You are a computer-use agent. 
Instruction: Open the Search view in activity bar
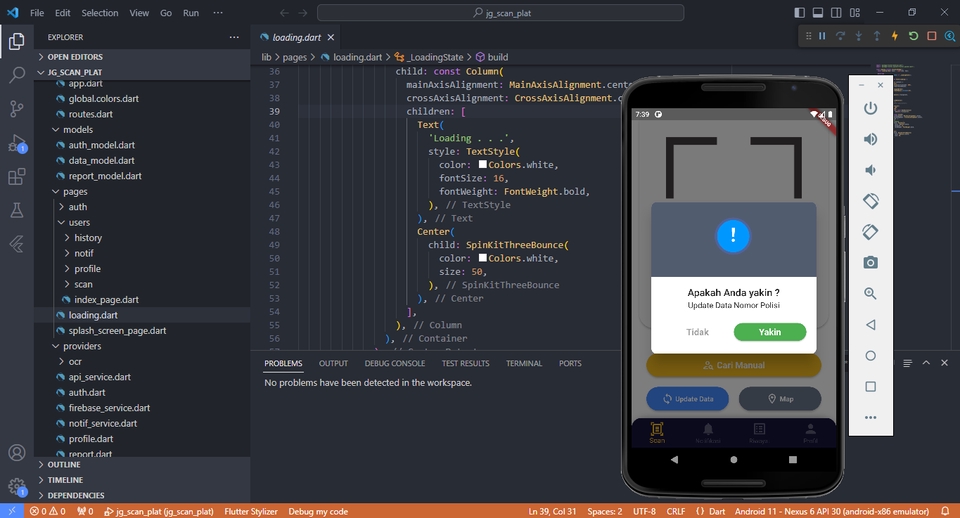tap(17, 75)
